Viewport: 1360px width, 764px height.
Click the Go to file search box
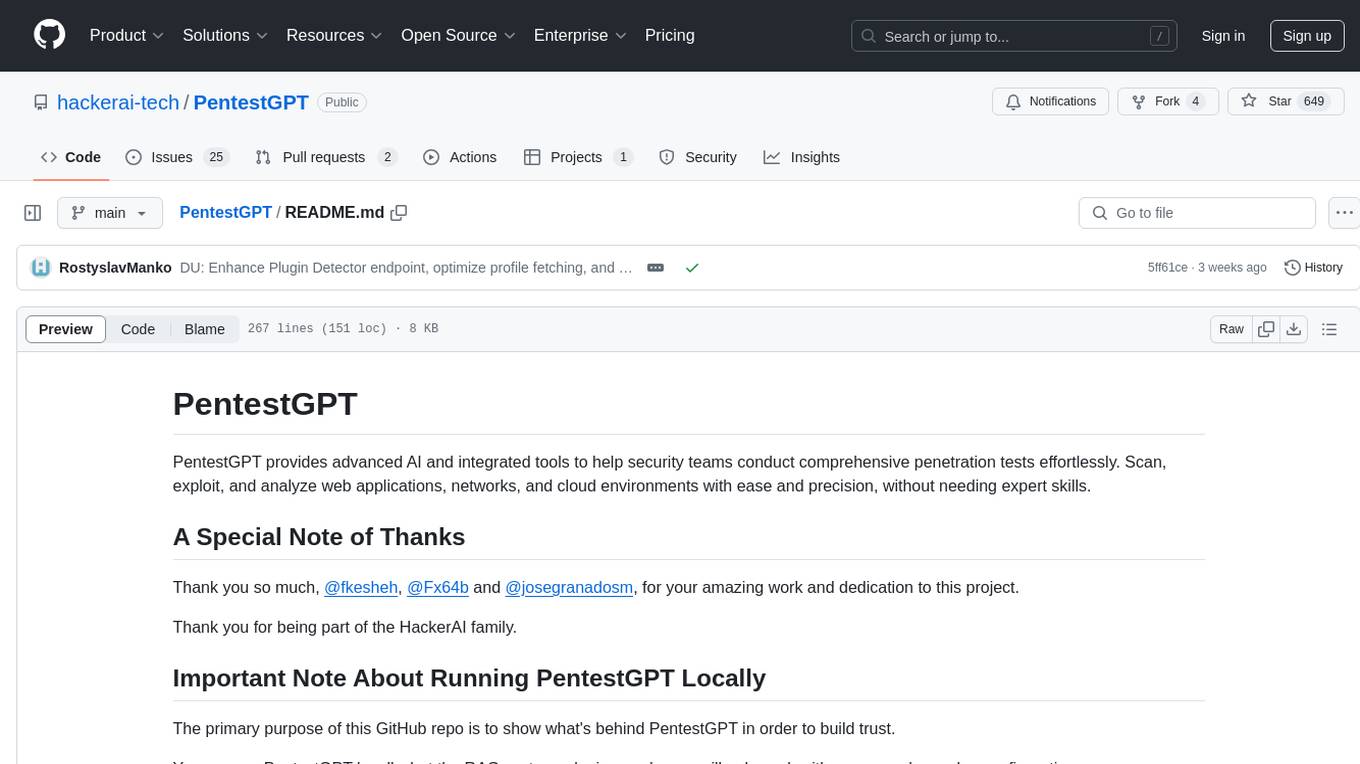[x=1197, y=213]
